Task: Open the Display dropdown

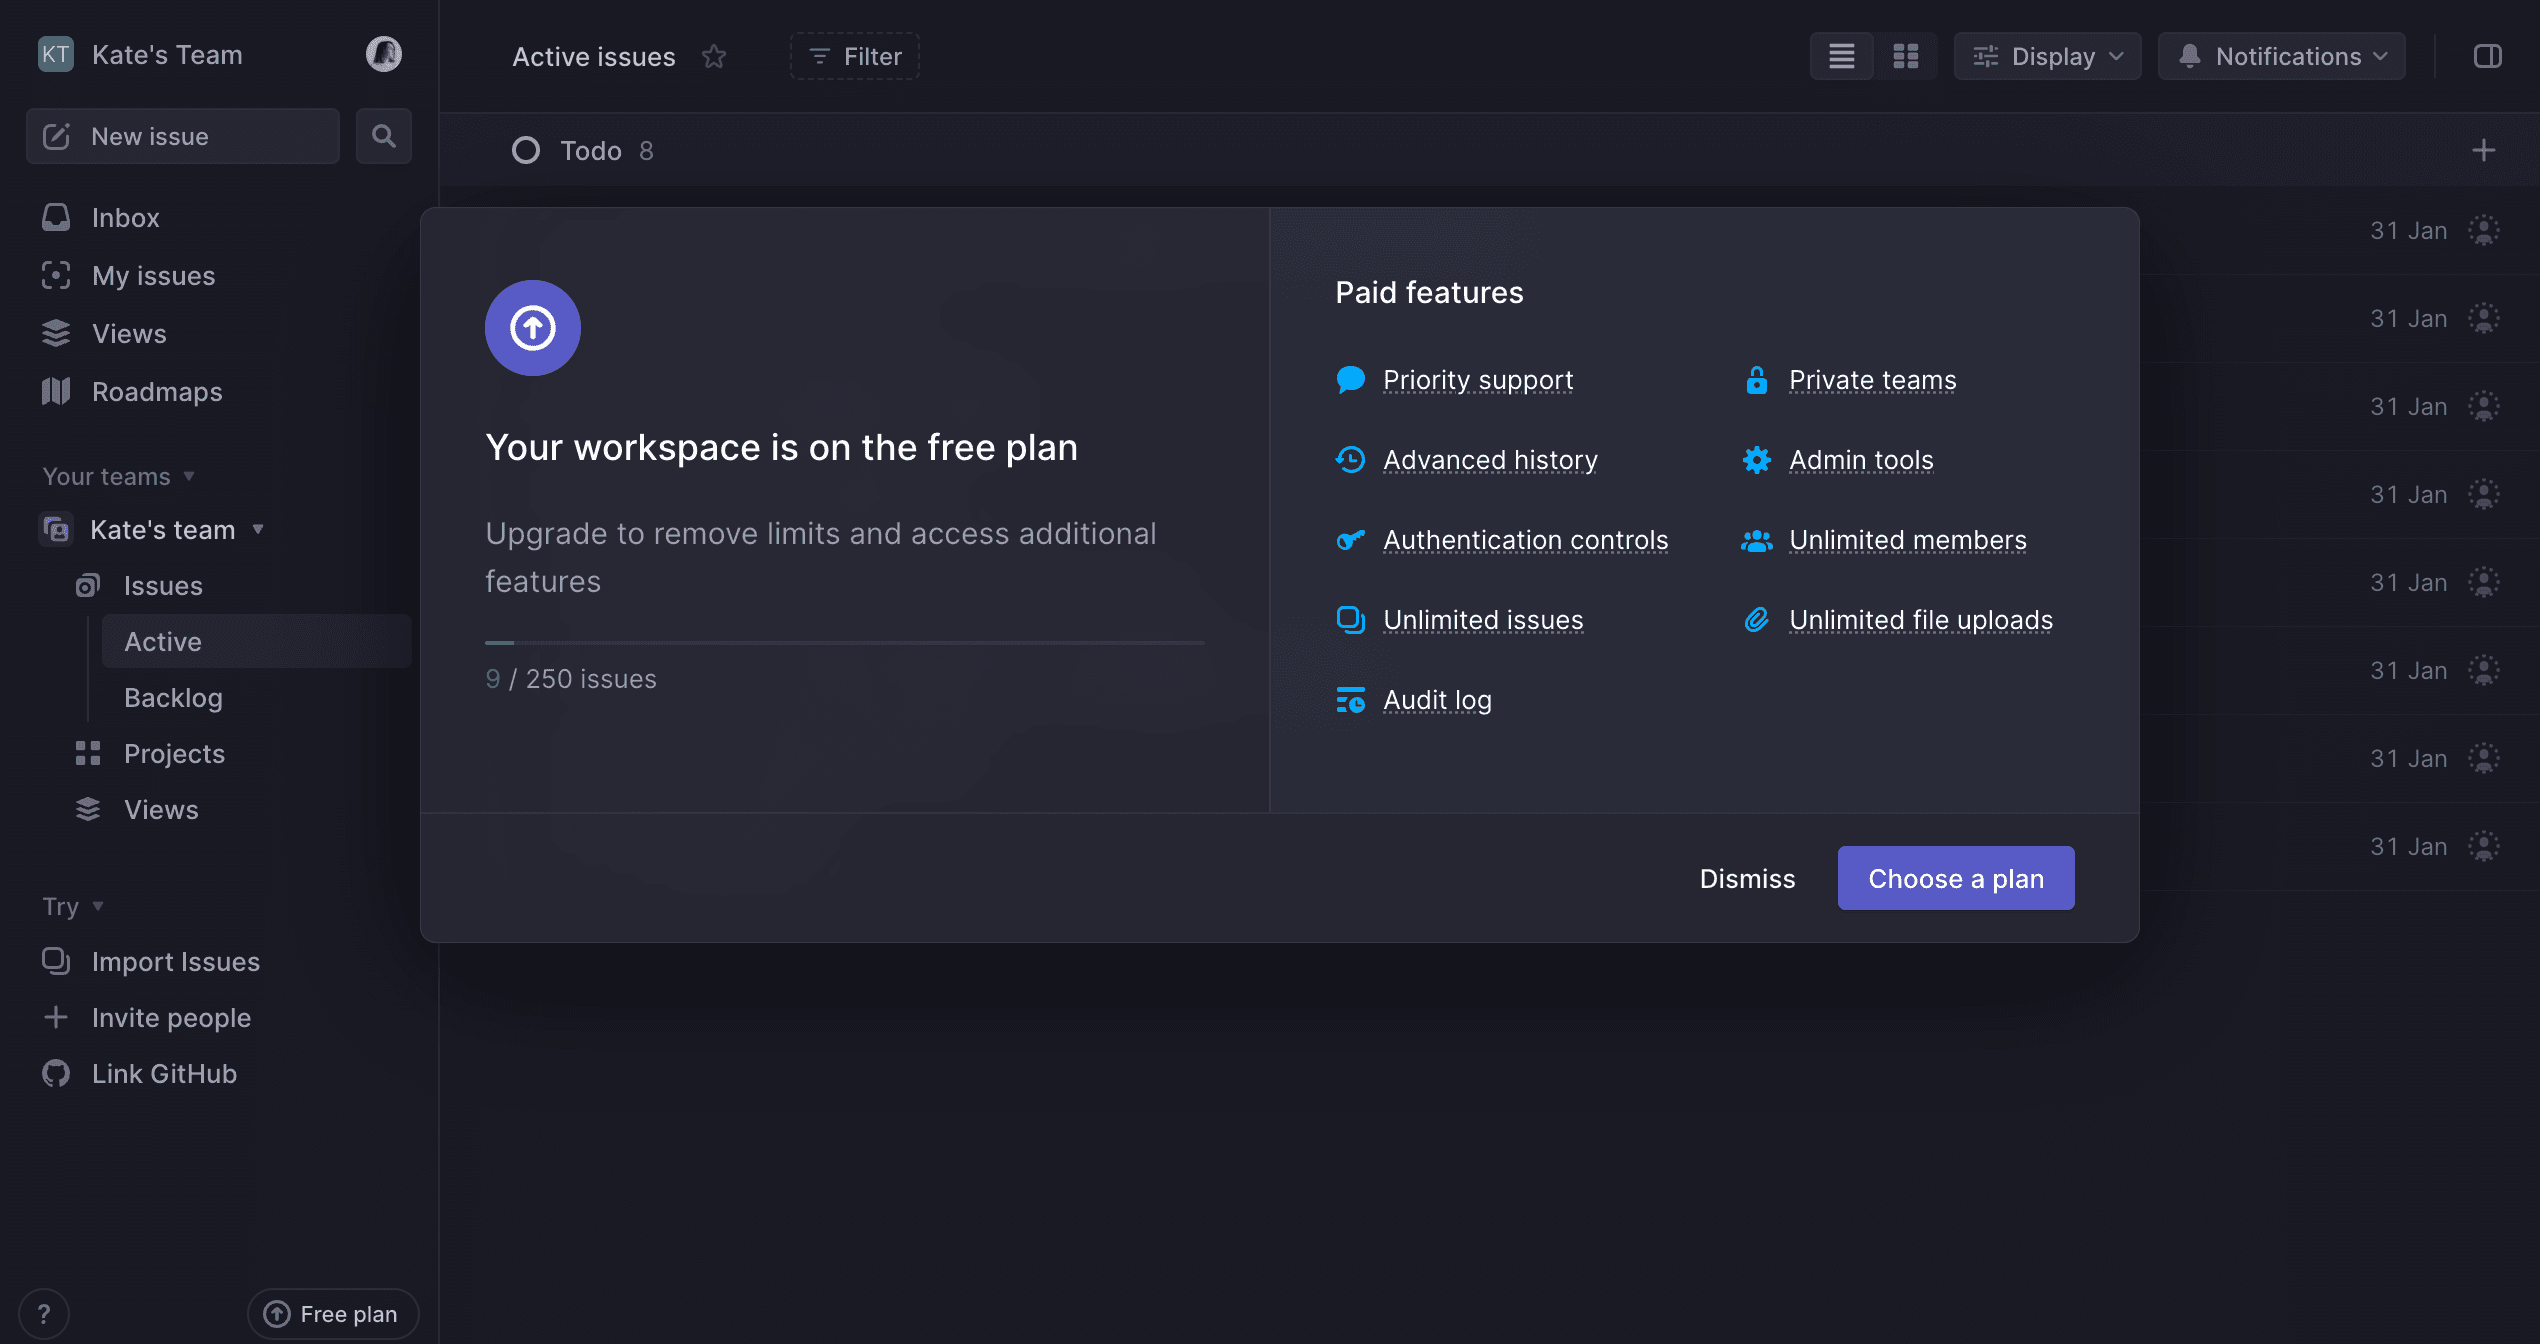Action: tap(2047, 57)
